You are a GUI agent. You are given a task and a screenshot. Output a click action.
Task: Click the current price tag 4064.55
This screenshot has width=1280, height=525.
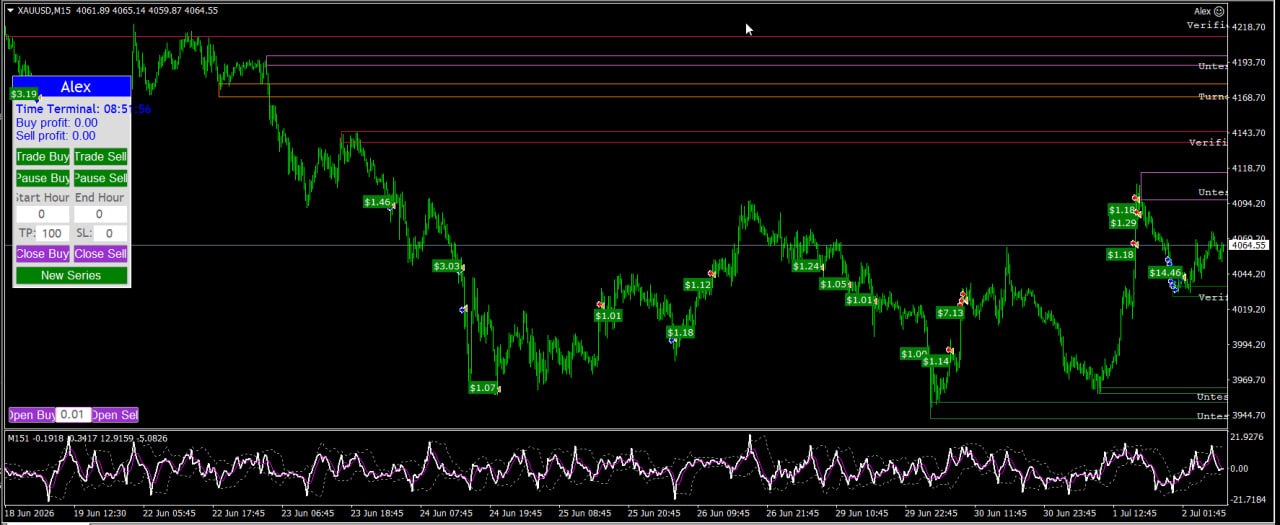pos(1249,245)
